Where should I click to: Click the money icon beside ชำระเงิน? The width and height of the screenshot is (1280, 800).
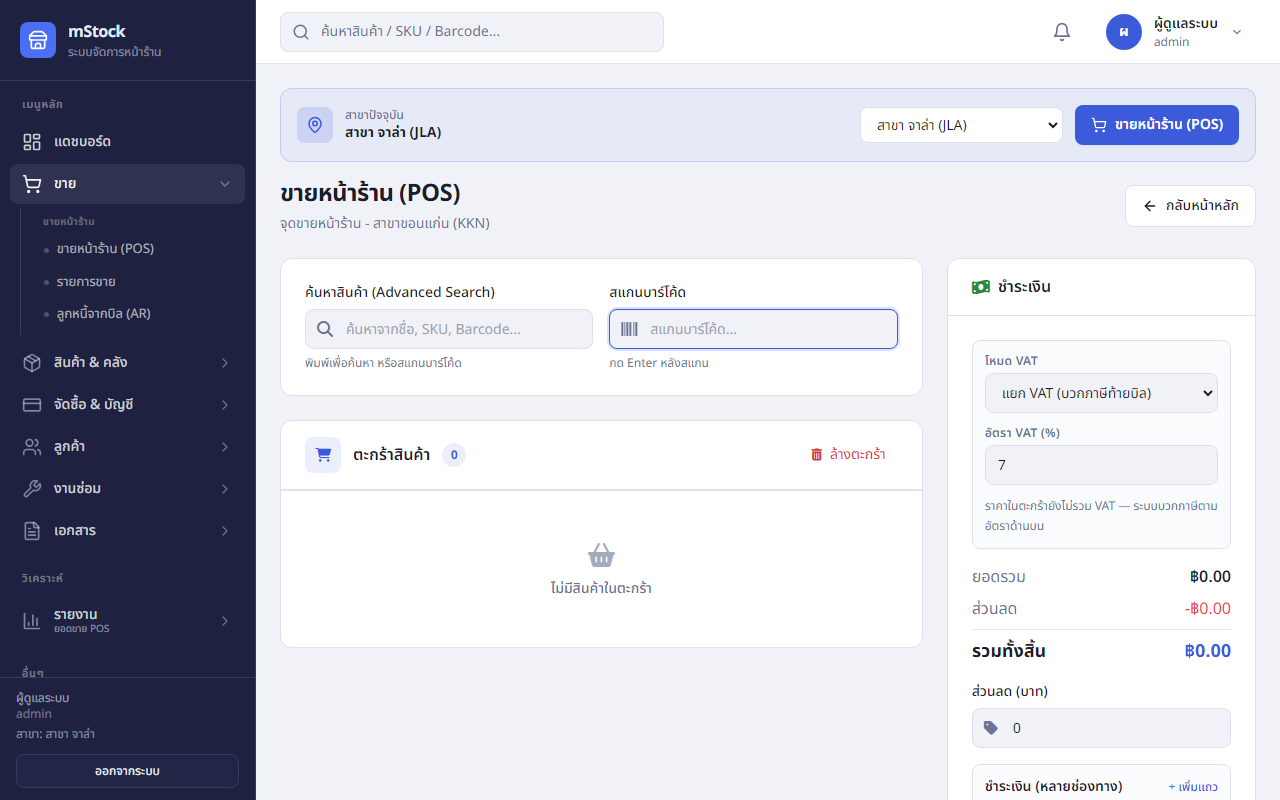pyautogui.click(x=981, y=287)
